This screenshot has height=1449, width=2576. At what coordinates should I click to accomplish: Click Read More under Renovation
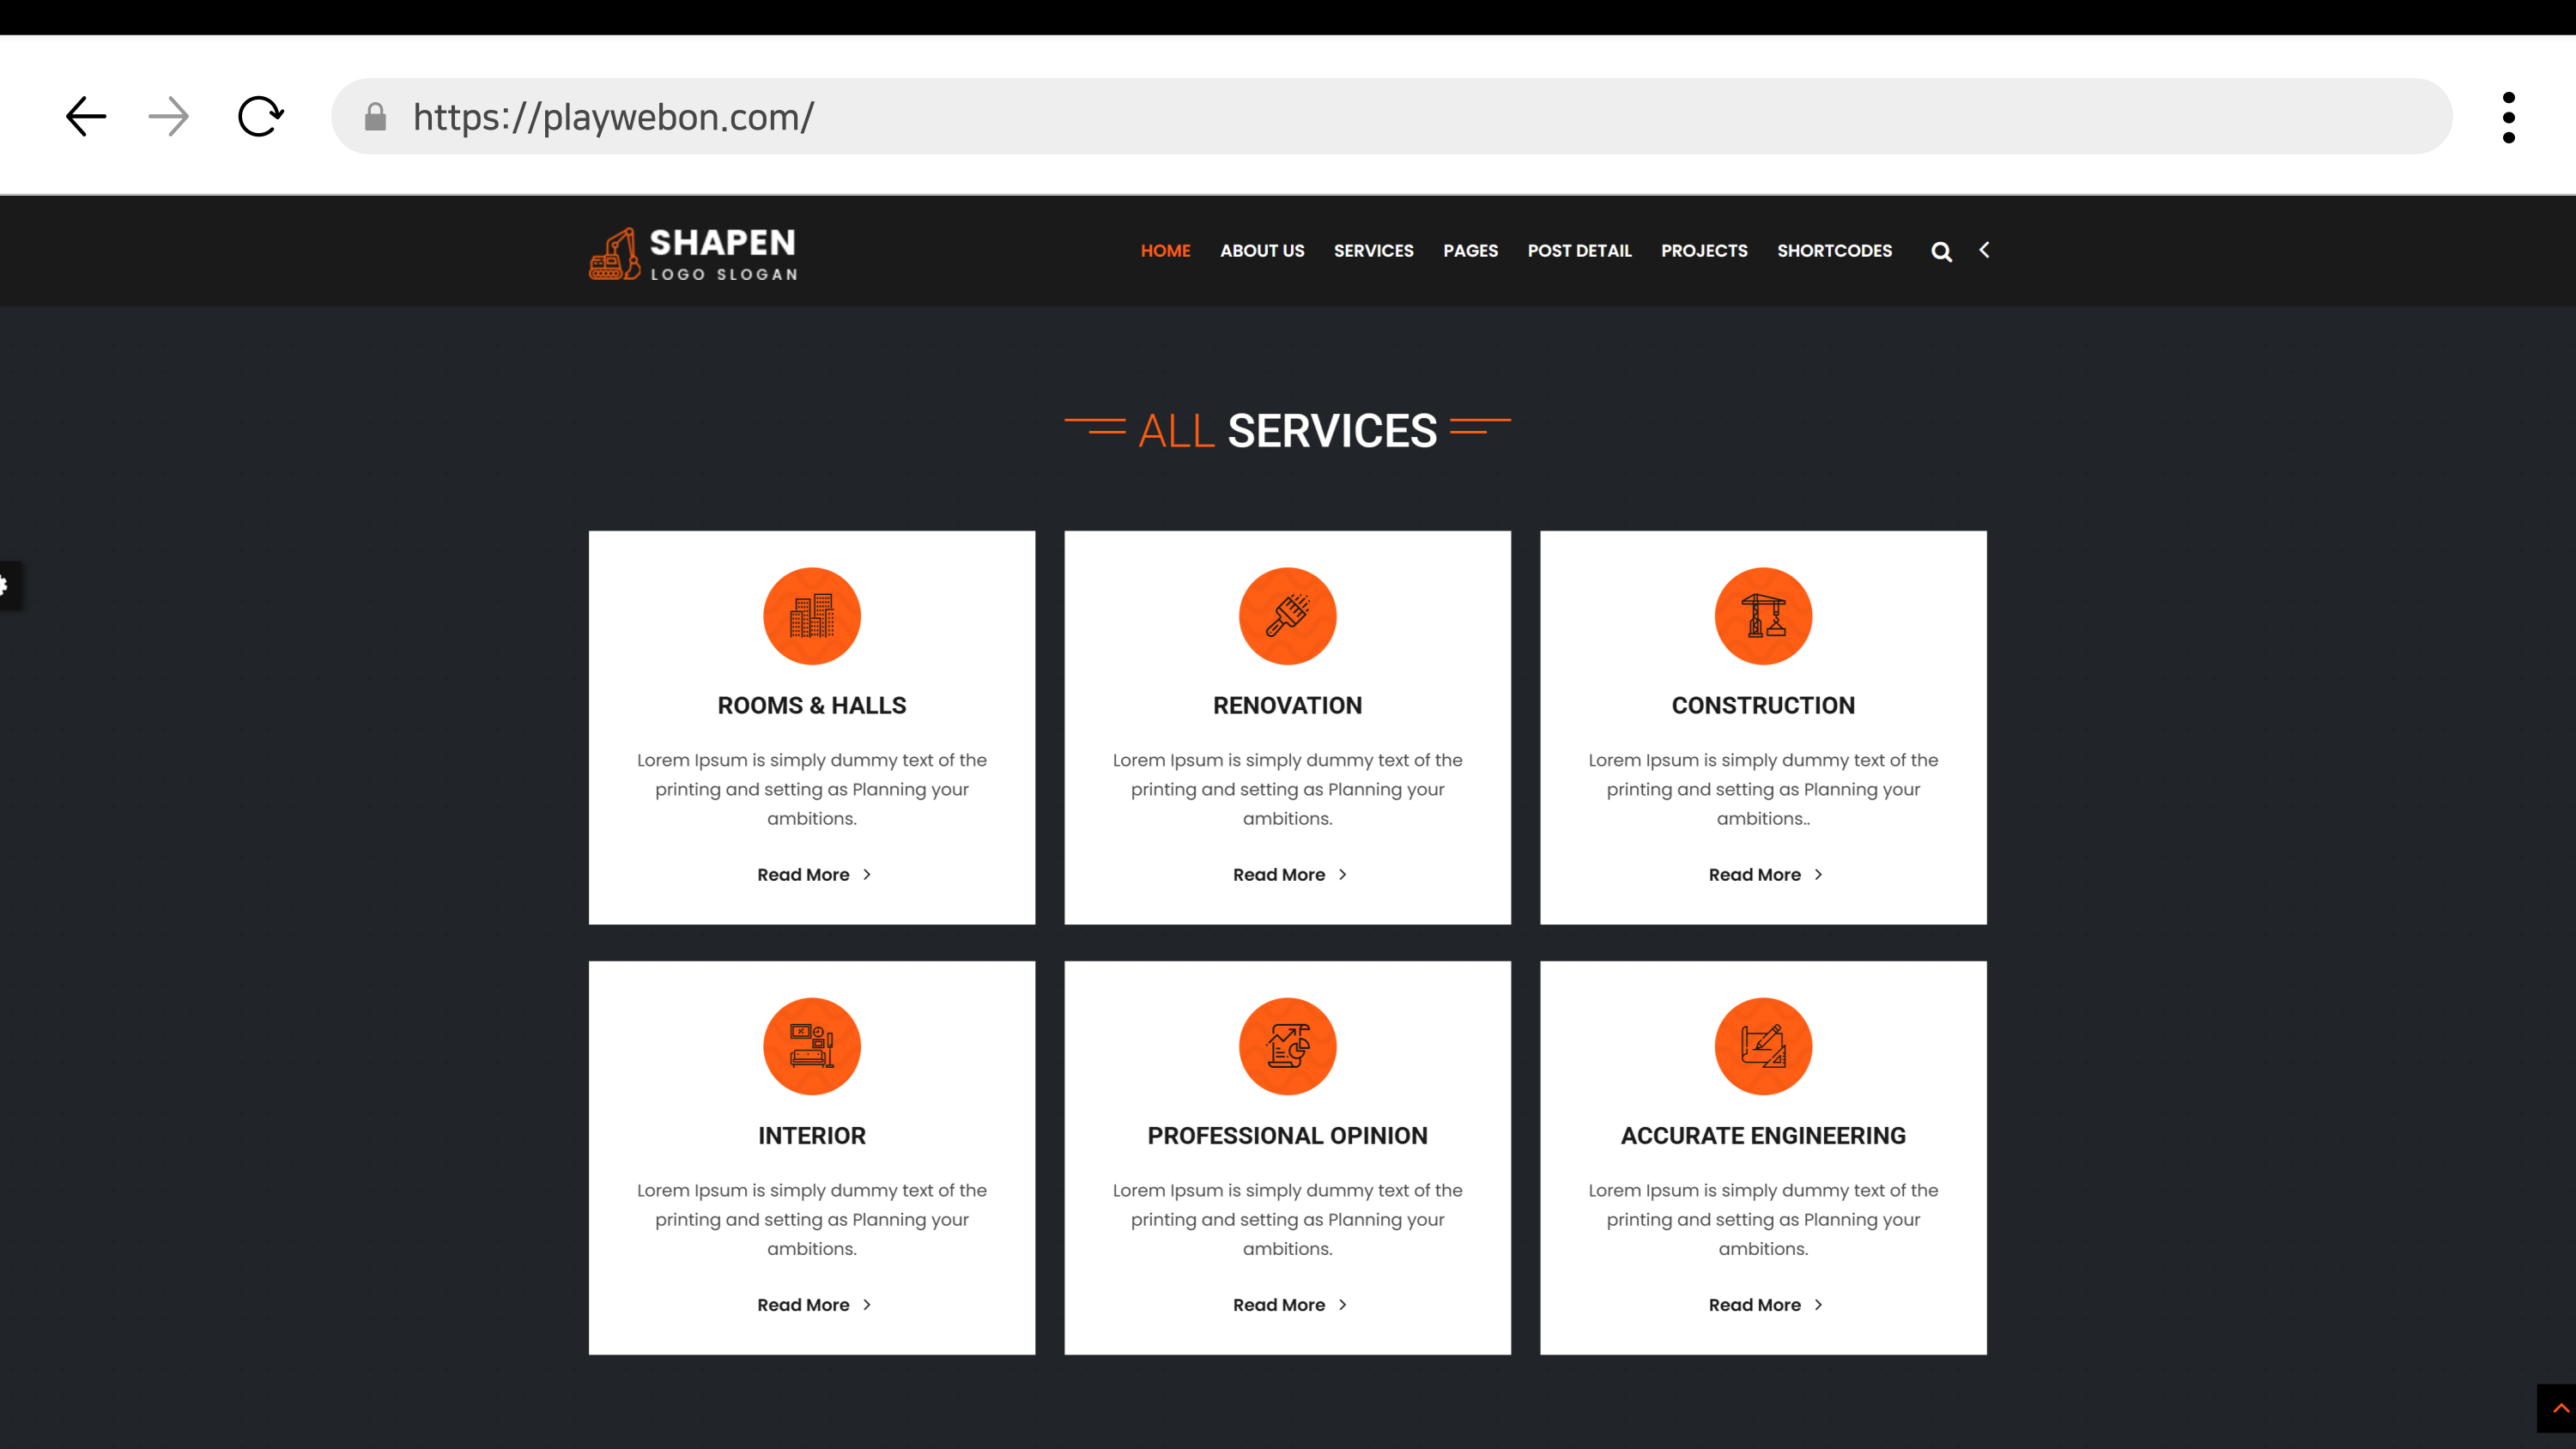1288,875
